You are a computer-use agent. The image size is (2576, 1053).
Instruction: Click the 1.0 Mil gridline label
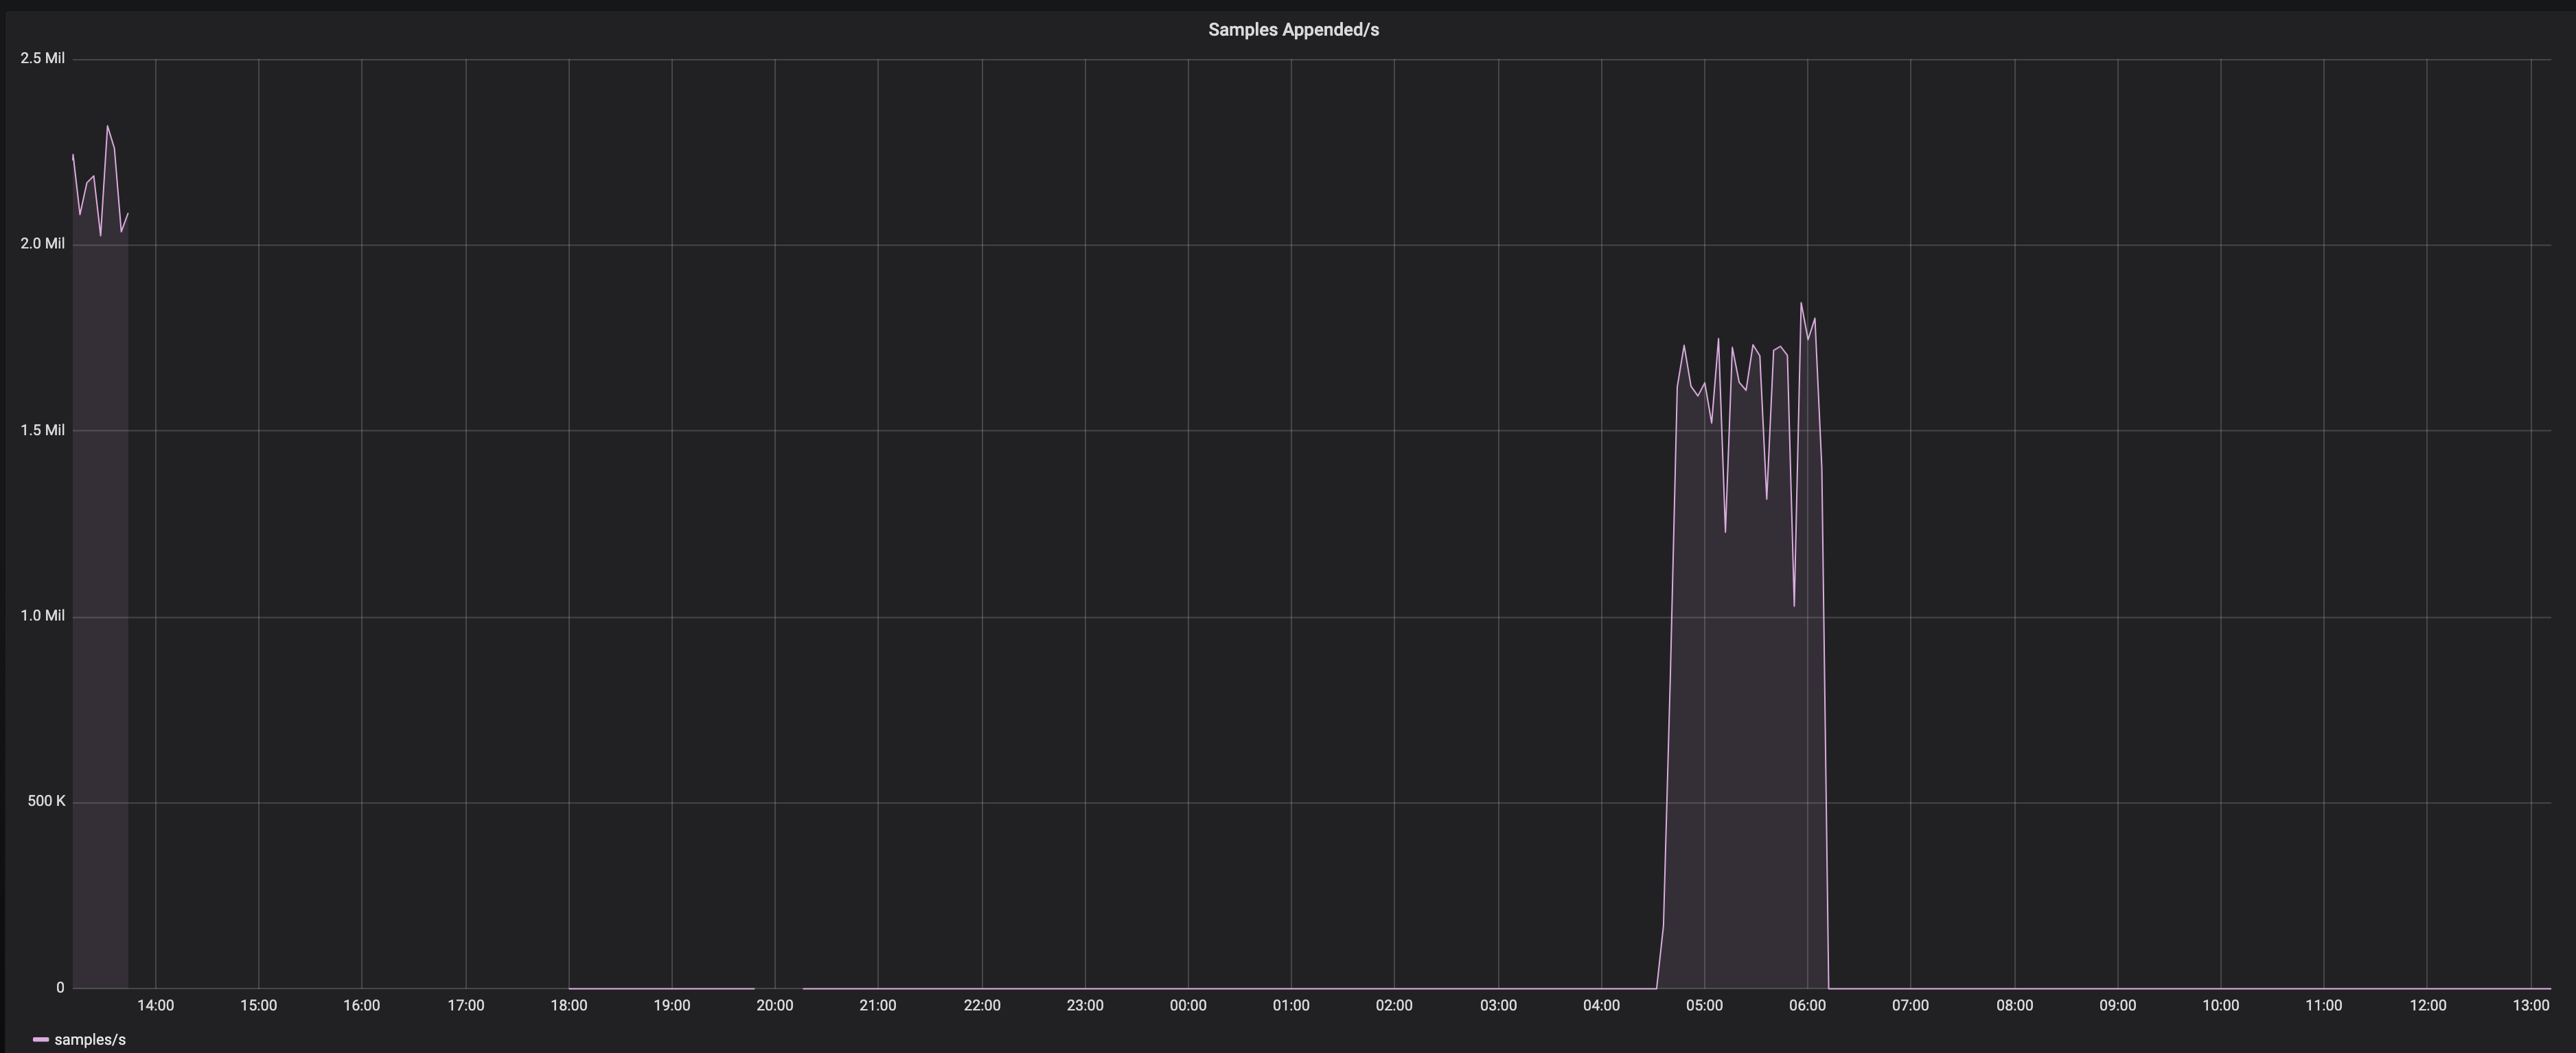(45, 615)
